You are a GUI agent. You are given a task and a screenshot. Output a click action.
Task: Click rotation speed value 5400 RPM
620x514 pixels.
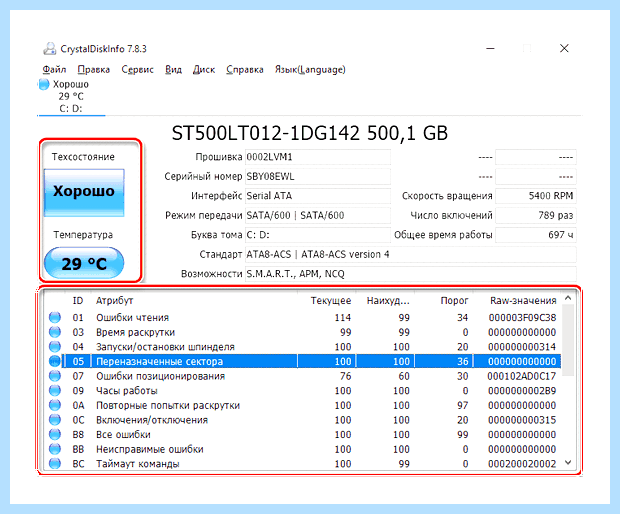tap(536, 196)
